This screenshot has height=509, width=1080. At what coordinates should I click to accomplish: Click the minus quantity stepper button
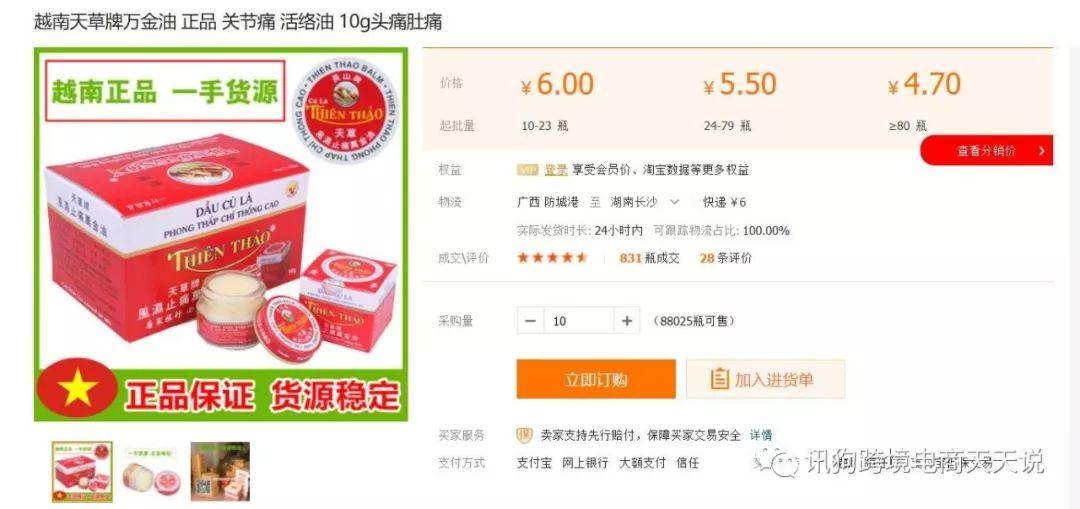(530, 321)
